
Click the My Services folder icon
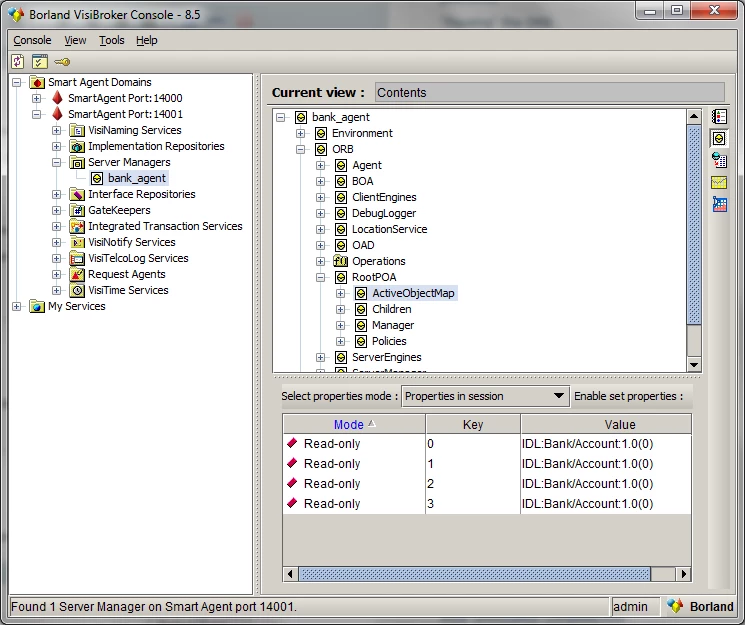coord(37,307)
